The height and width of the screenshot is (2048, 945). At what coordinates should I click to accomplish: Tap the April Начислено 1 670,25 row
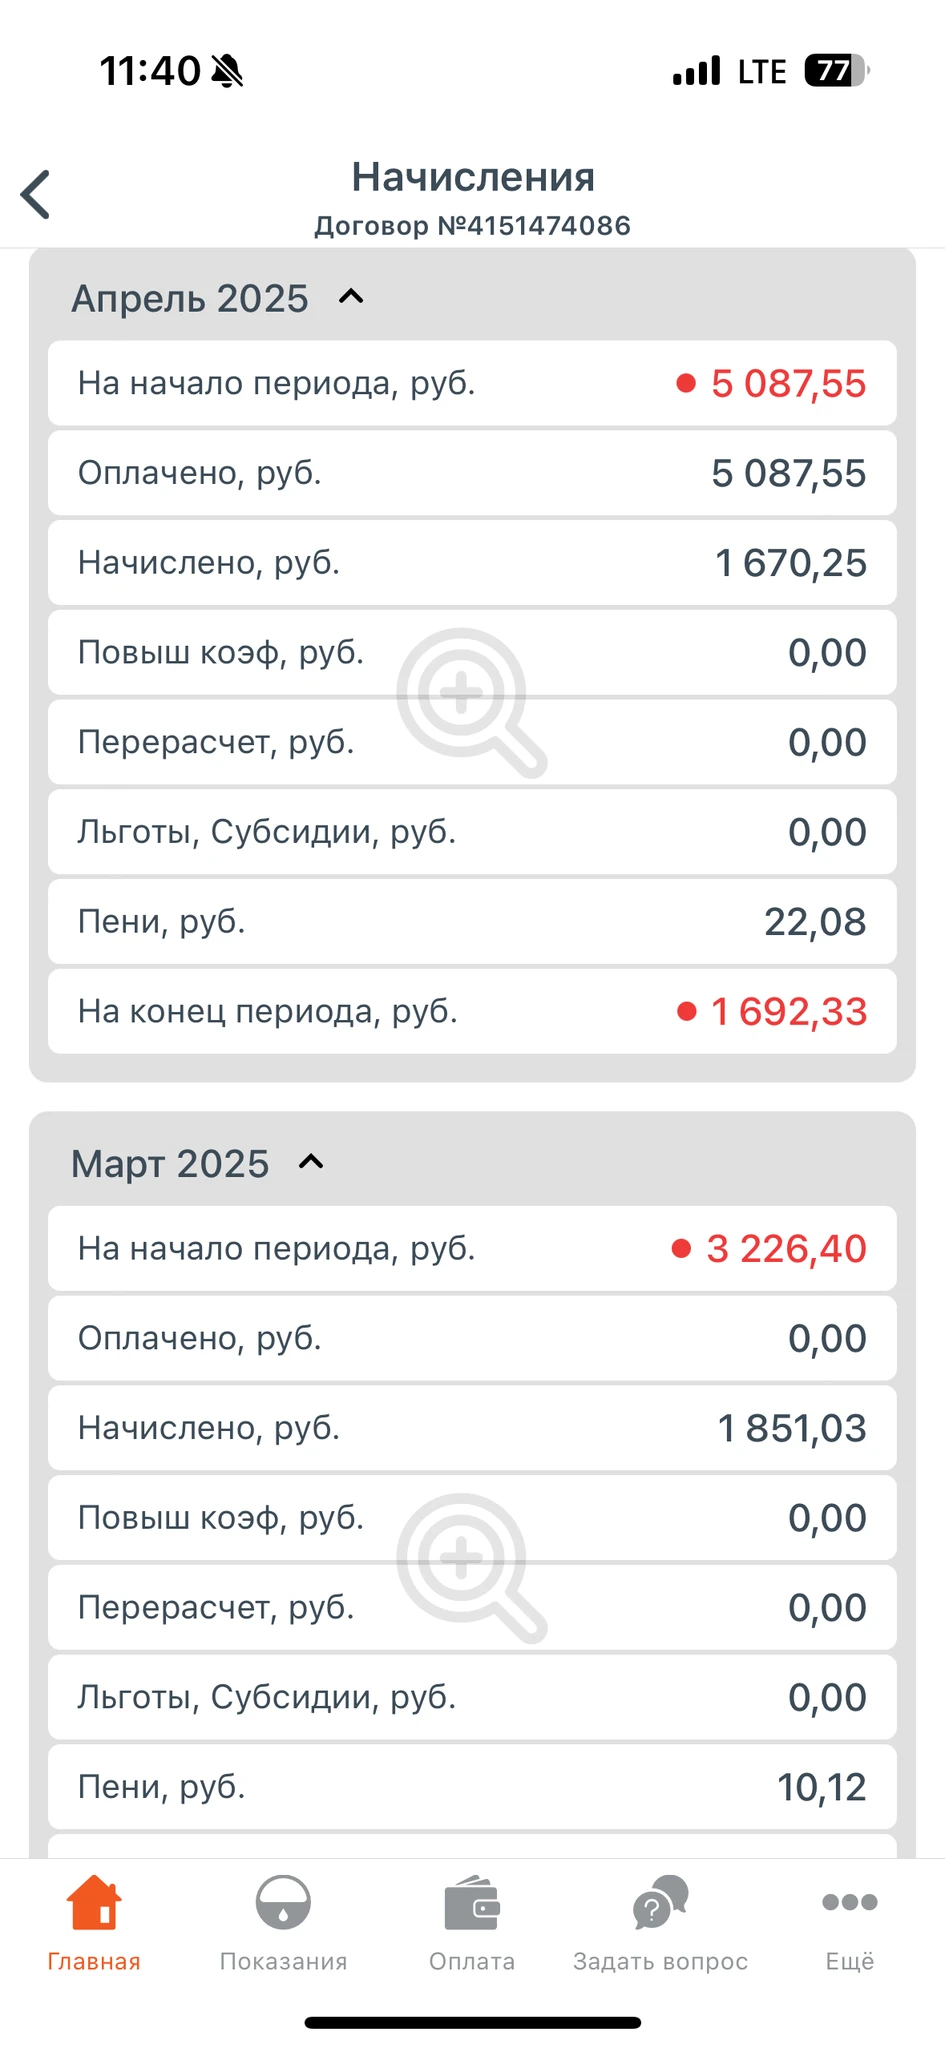pos(472,563)
